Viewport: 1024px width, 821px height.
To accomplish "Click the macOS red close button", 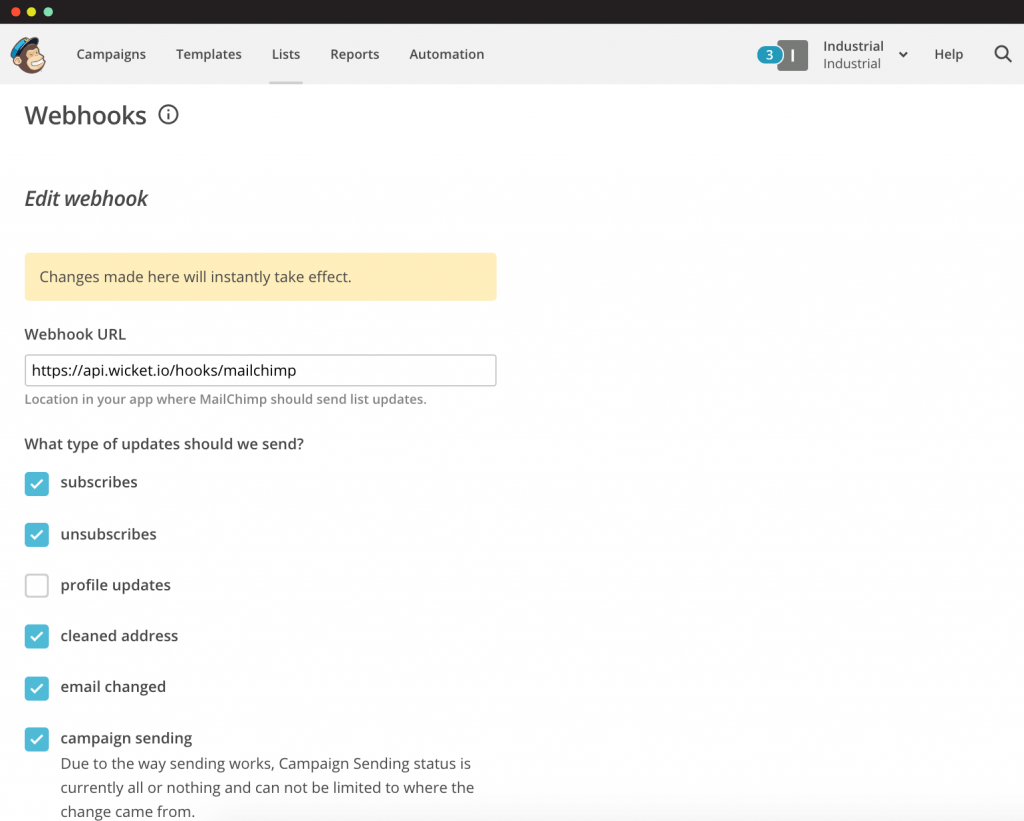I will click(x=16, y=12).
